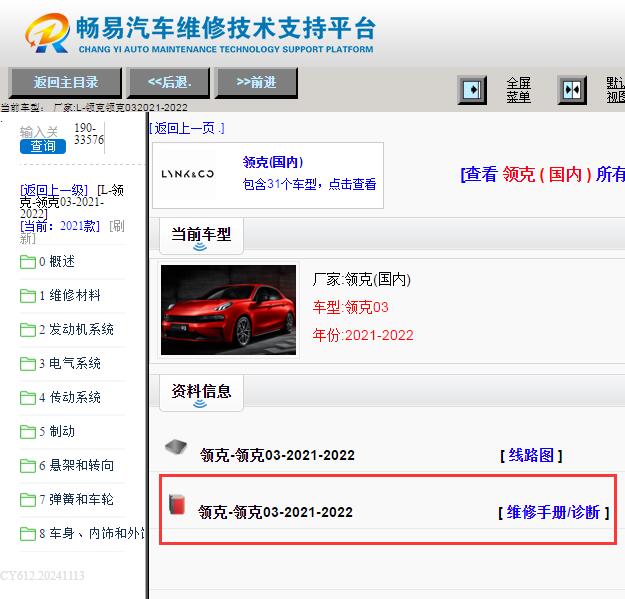Click 返回上一级 in the sidebar
Image resolution: width=625 pixels, height=599 pixels.
pyautogui.click(x=54, y=190)
